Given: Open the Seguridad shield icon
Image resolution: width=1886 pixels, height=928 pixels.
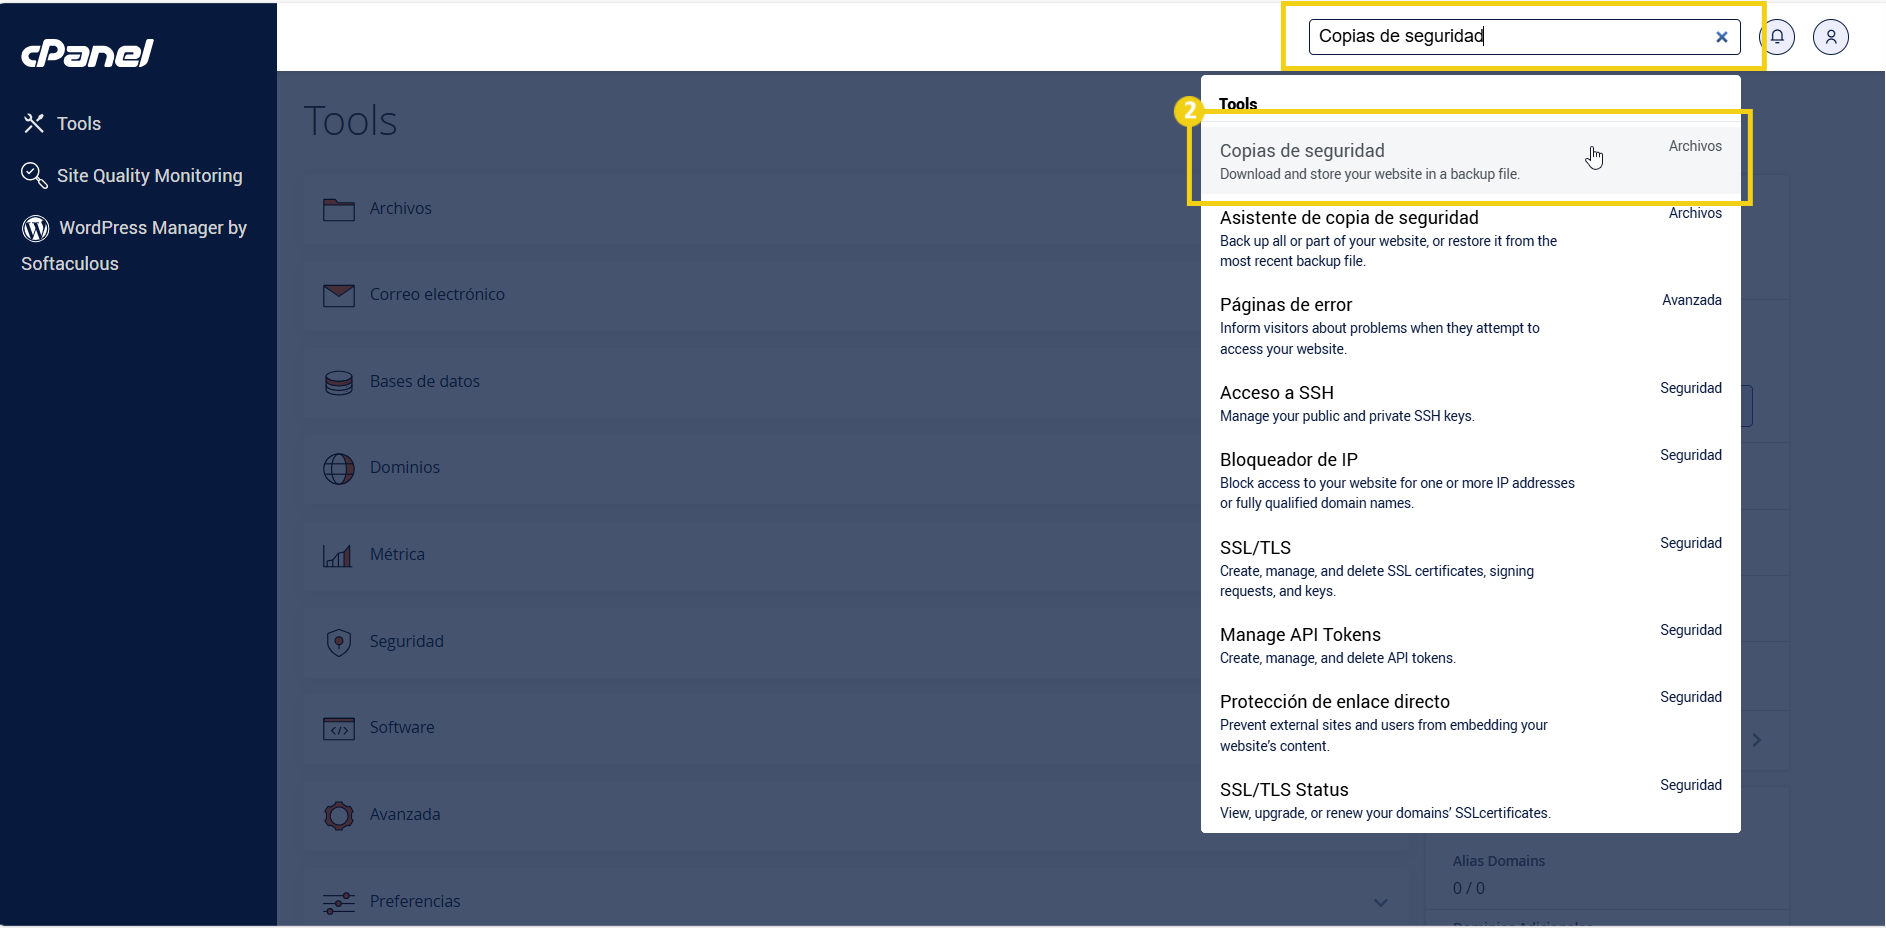Looking at the screenshot, I should 339,641.
